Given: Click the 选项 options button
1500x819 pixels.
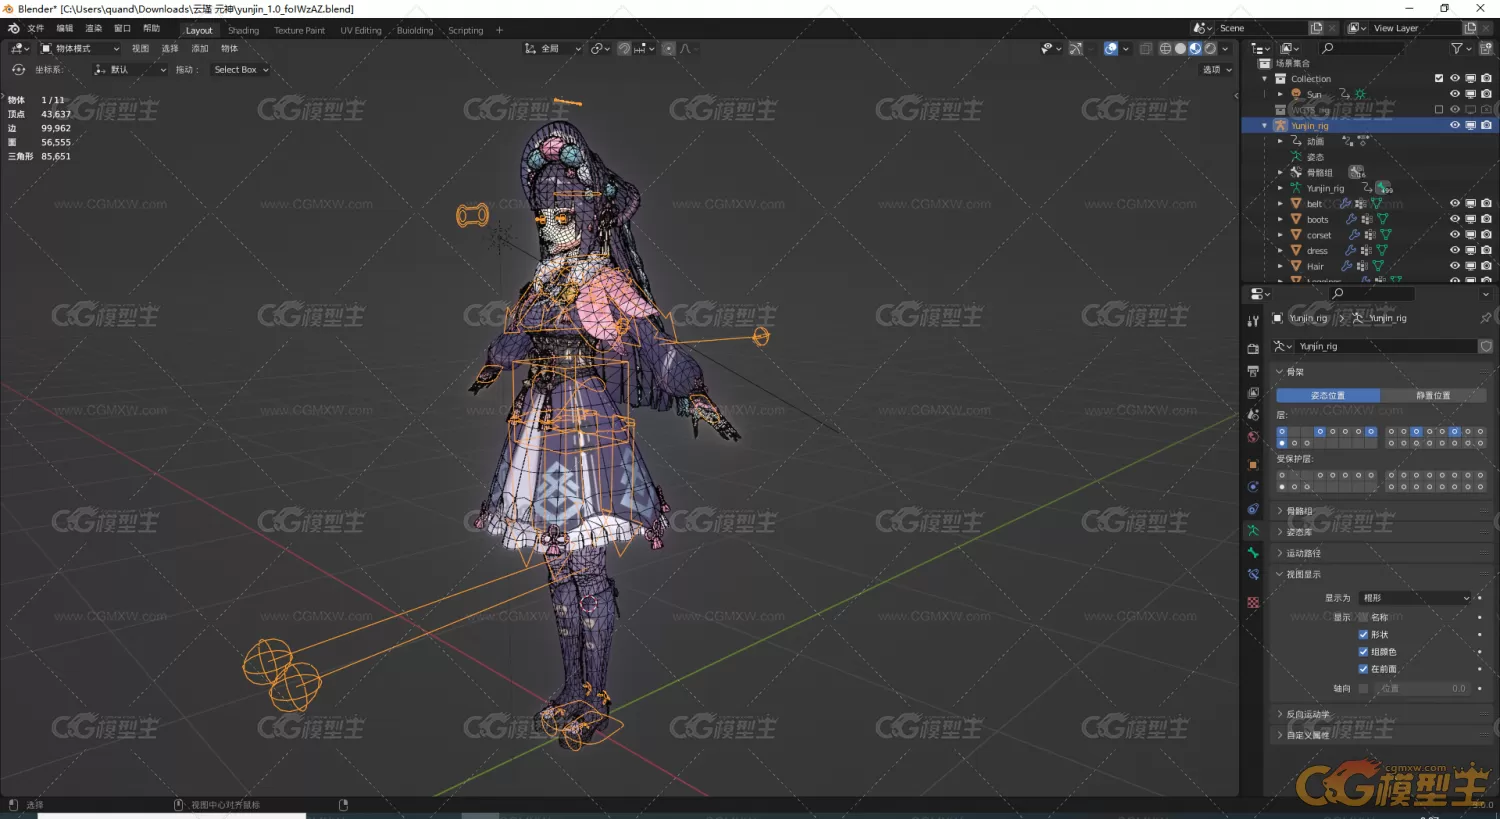Looking at the screenshot, I should pyautogui.click(x=1216, y=70).
